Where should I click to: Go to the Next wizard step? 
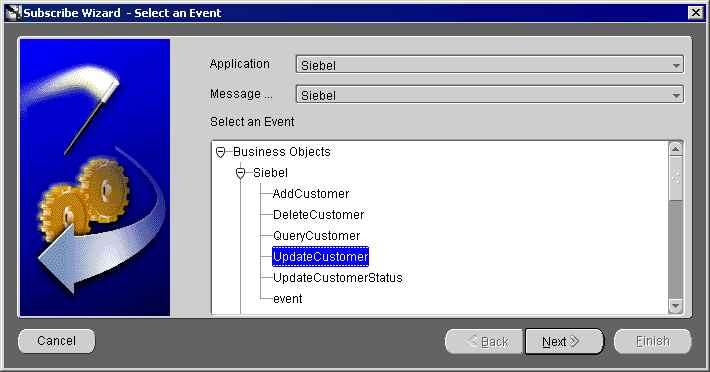click(x=564, y=341)
